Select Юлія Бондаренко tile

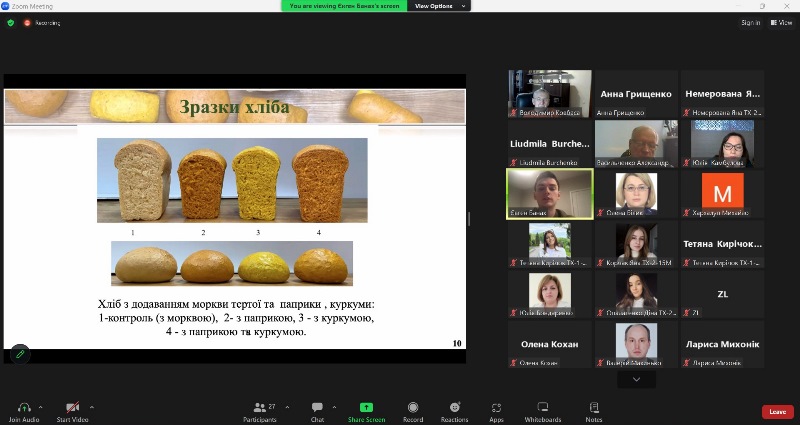tap(550, 294)
